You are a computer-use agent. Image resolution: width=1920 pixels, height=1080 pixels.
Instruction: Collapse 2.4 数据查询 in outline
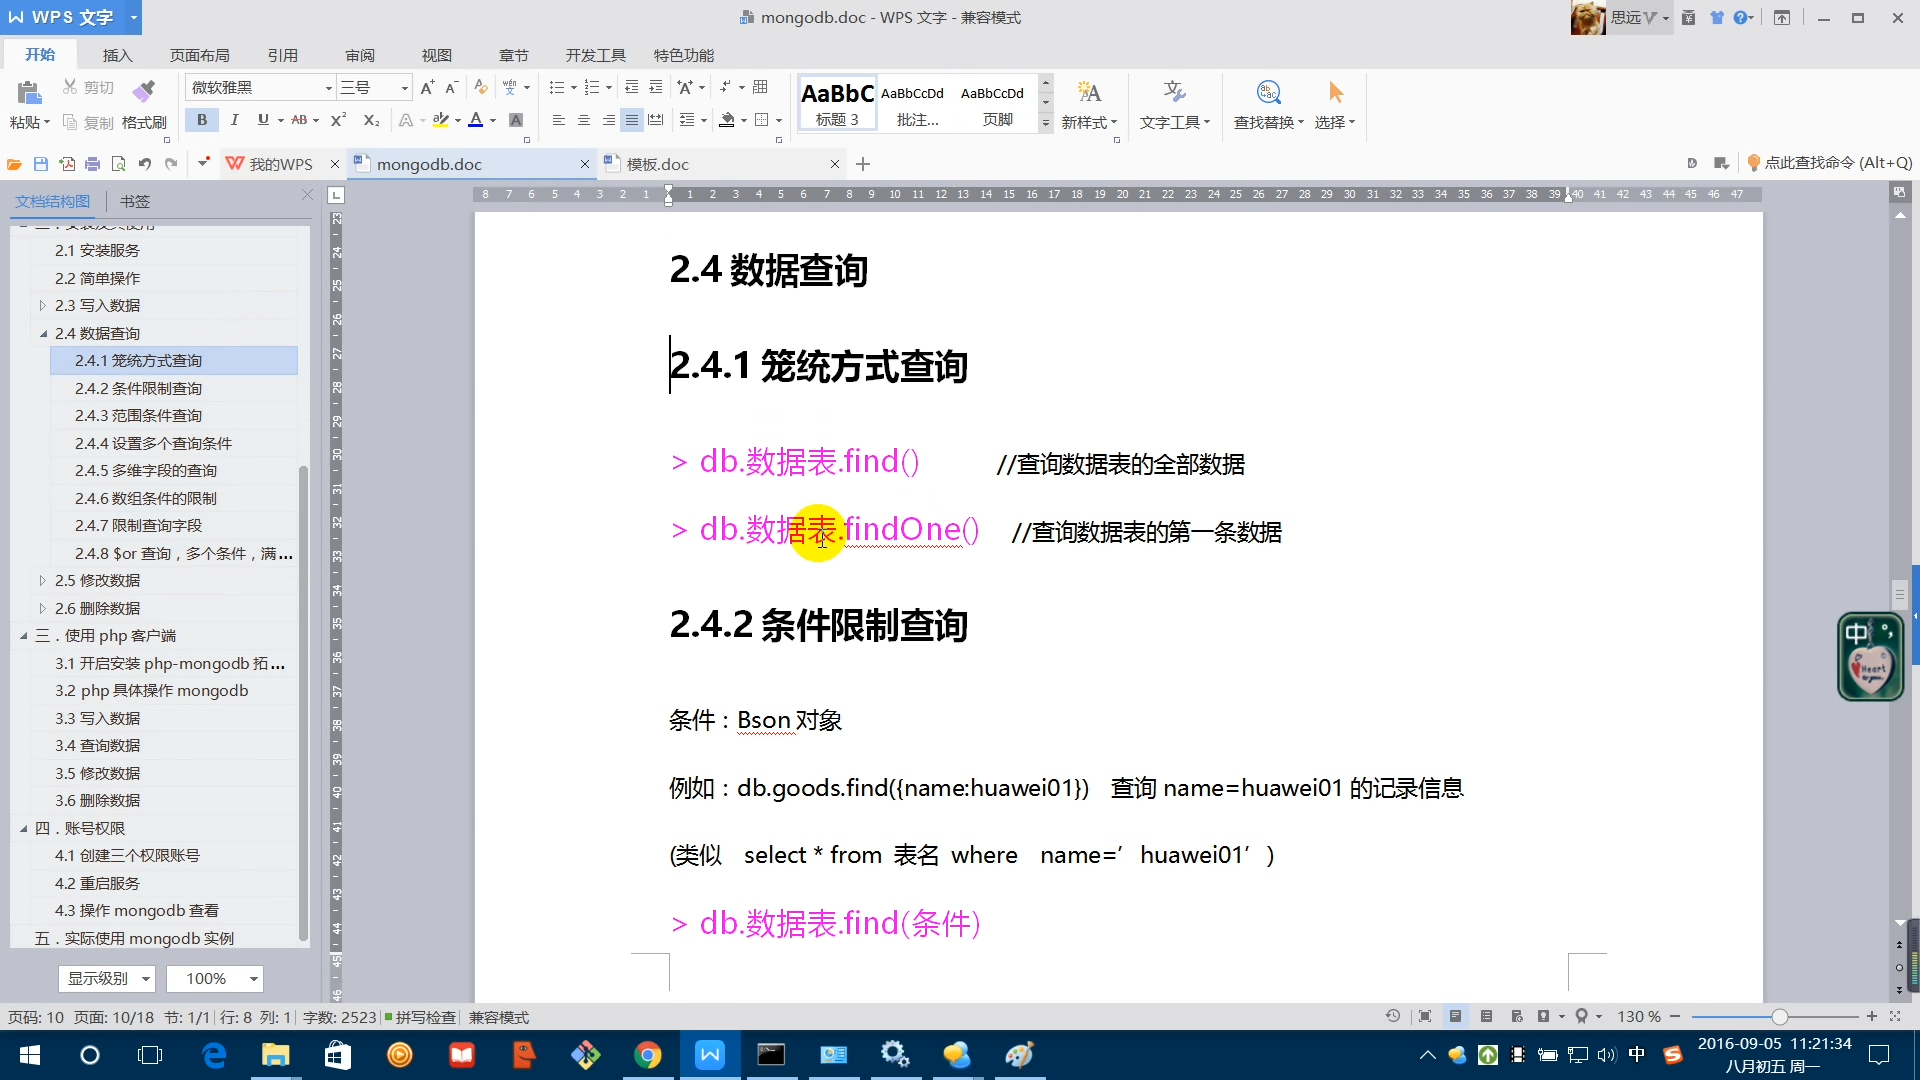point(42,334)
